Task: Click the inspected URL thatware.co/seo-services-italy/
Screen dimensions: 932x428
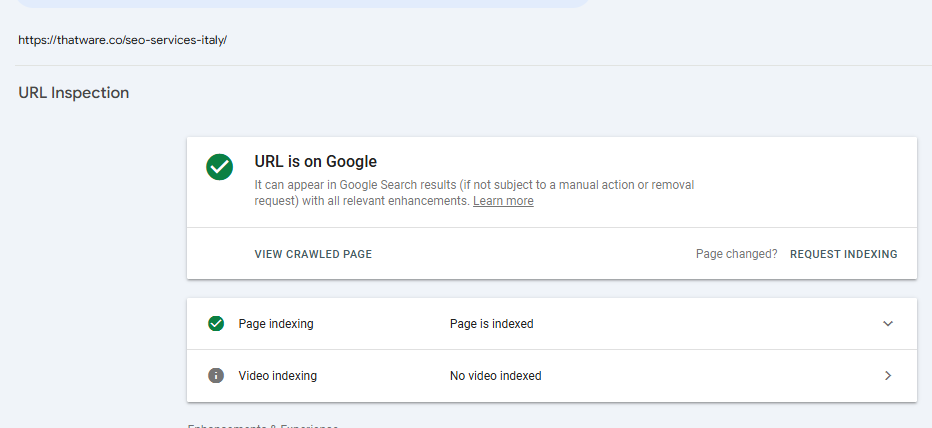Action: pyautogui.click(x=122, y=40)
